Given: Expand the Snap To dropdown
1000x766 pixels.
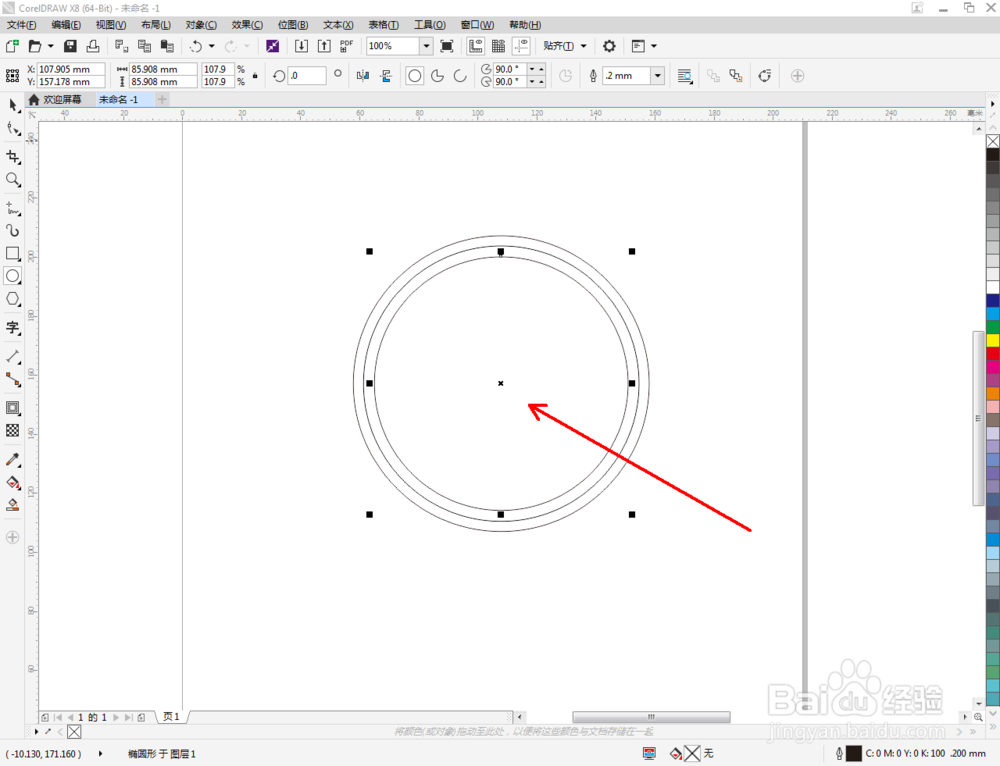Looking at the screenshot, I should (x=583, y=46).
